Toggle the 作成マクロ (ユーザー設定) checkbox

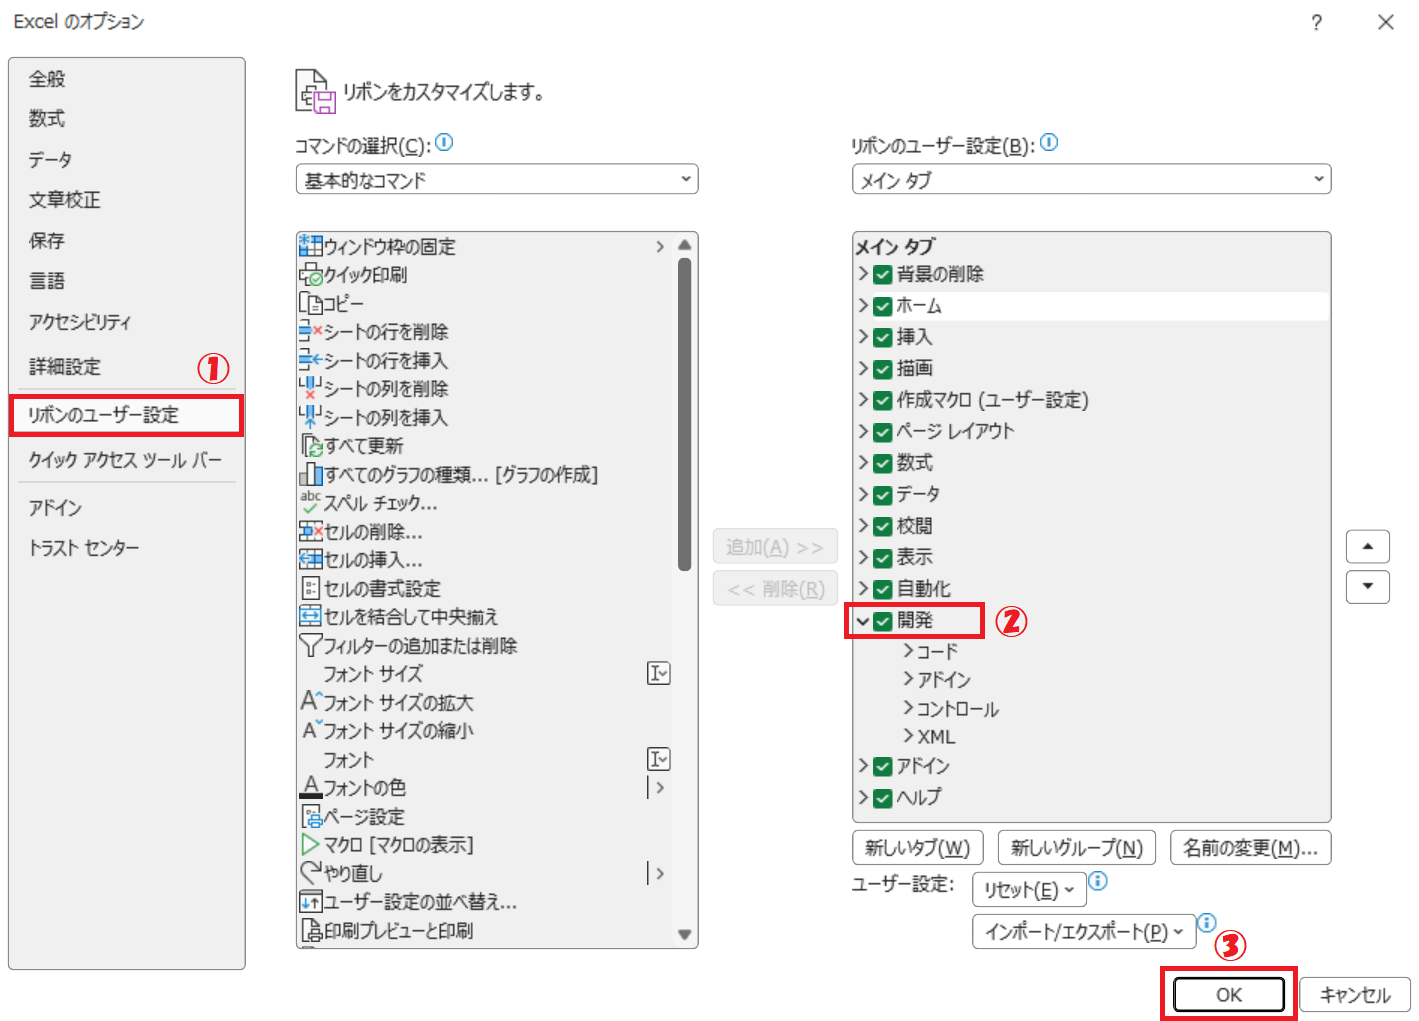click(882, 400)
